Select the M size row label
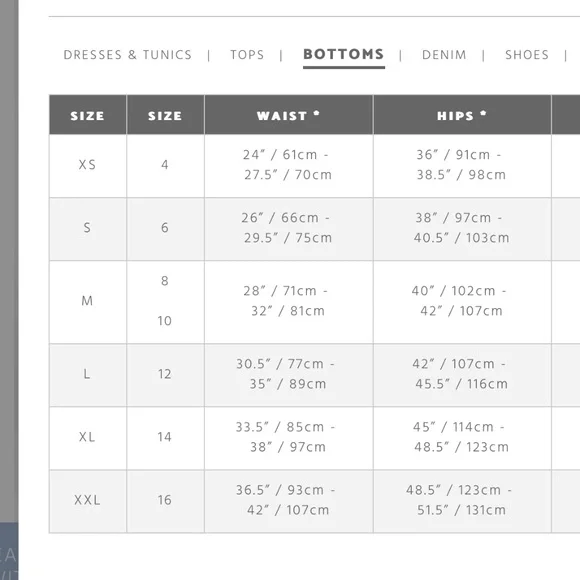Image resolution: width=580 pixels, height=580 pixels. 87,301
